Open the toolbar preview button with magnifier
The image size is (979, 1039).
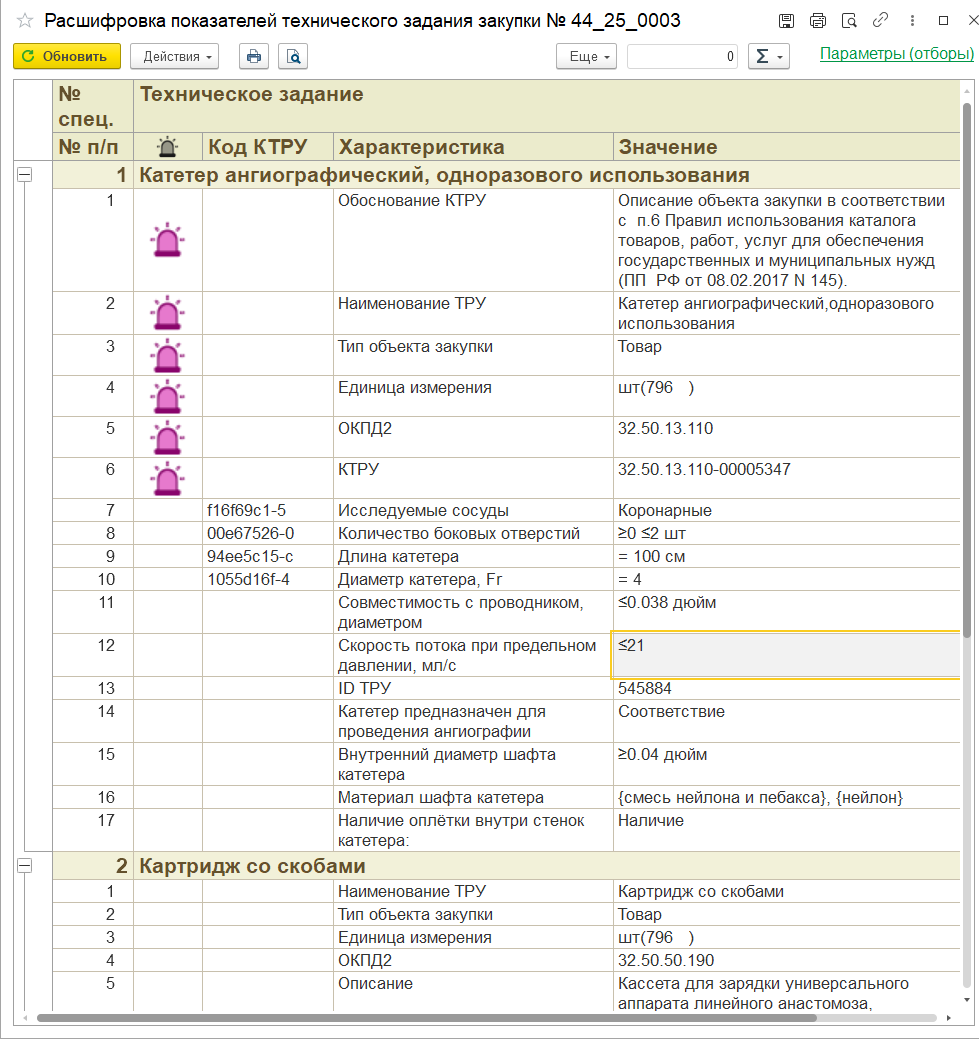click(293, 56)
